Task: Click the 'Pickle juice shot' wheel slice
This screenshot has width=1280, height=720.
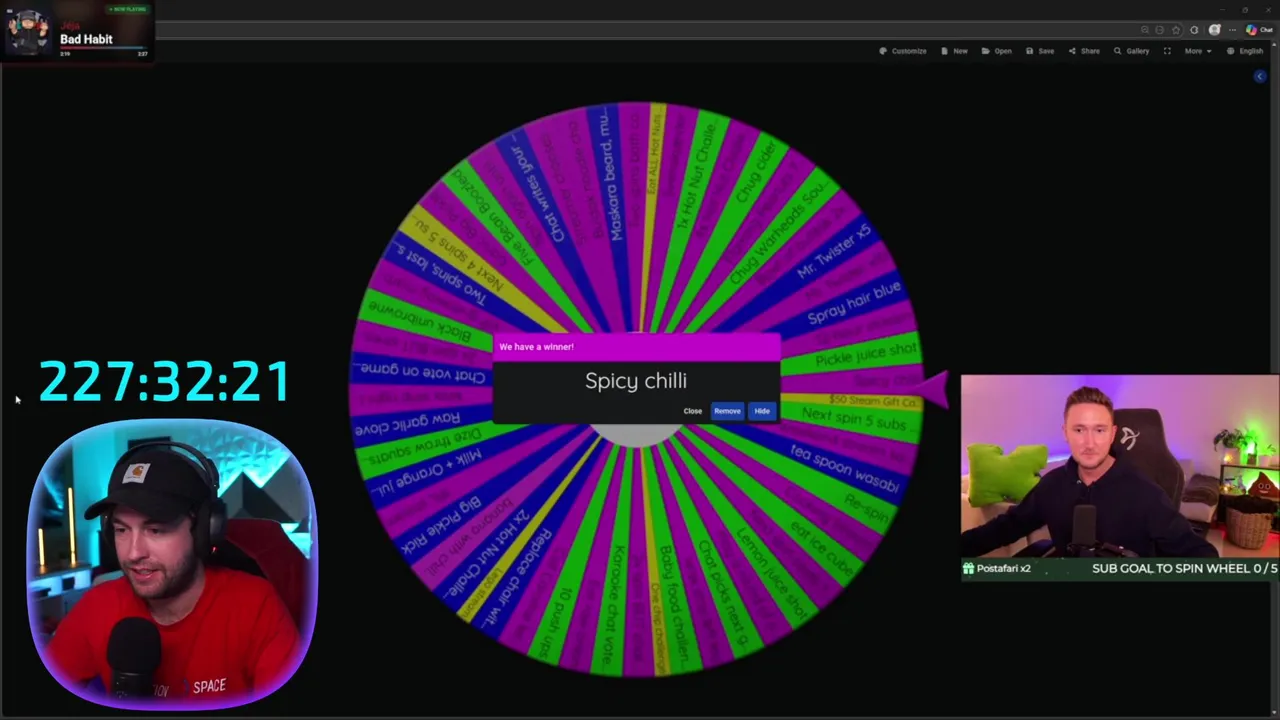Action: (865, 354)
